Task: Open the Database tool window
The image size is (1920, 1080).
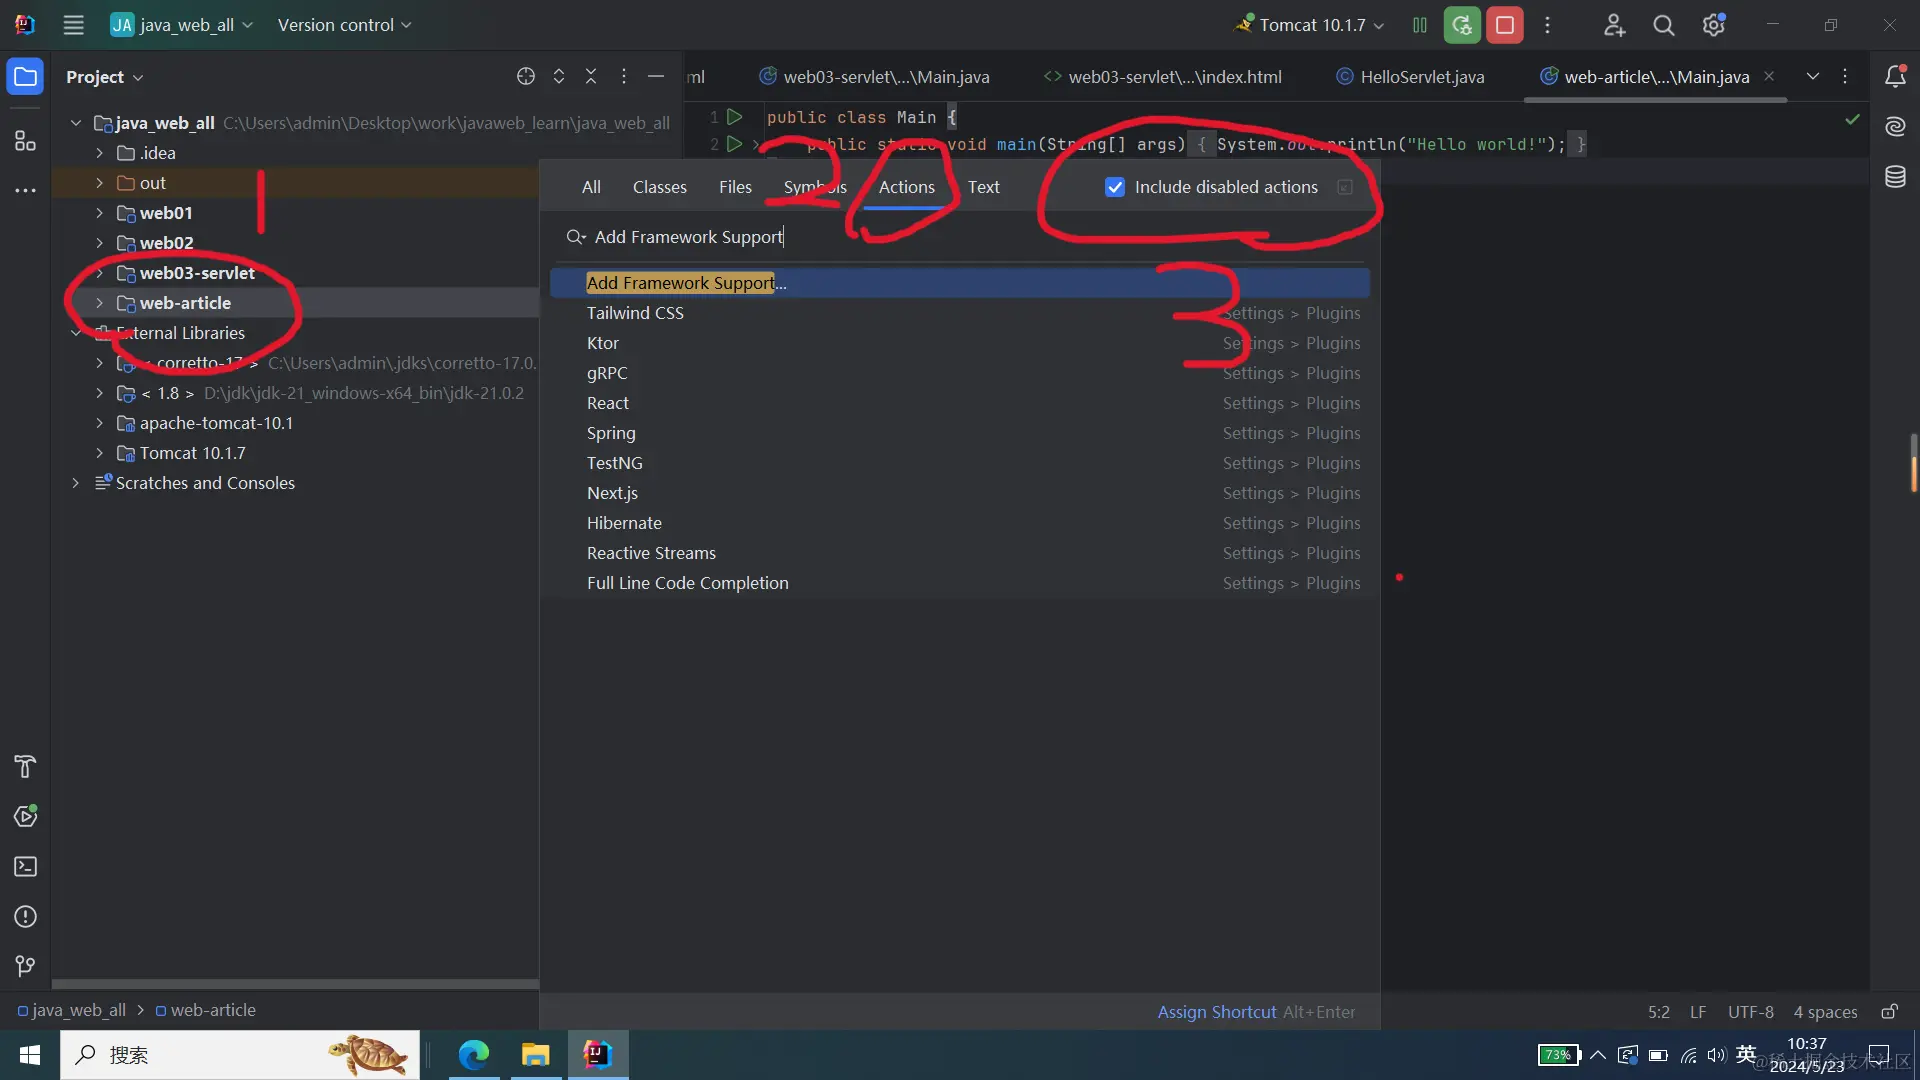Action: [1895, 177]
